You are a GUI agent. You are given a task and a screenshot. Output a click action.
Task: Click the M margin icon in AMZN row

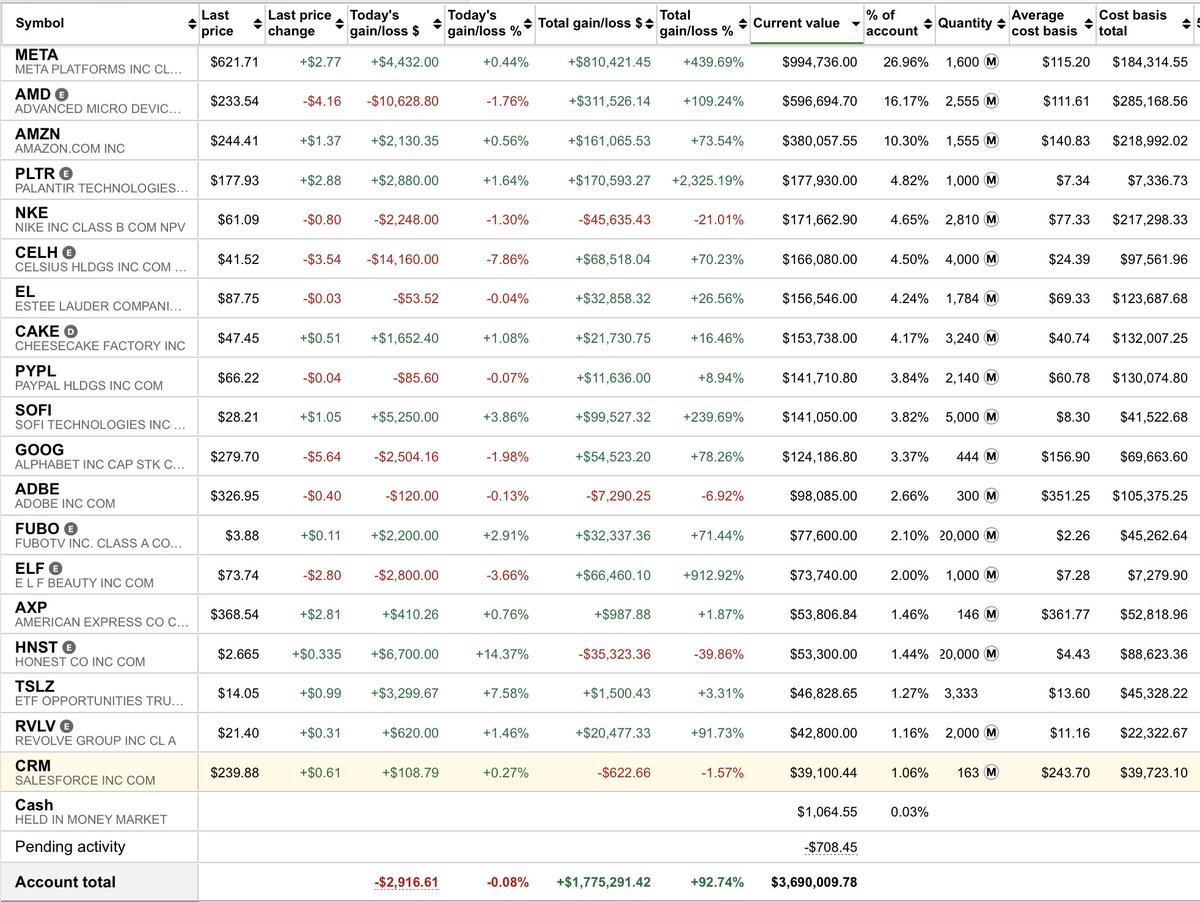click(992, 141)
